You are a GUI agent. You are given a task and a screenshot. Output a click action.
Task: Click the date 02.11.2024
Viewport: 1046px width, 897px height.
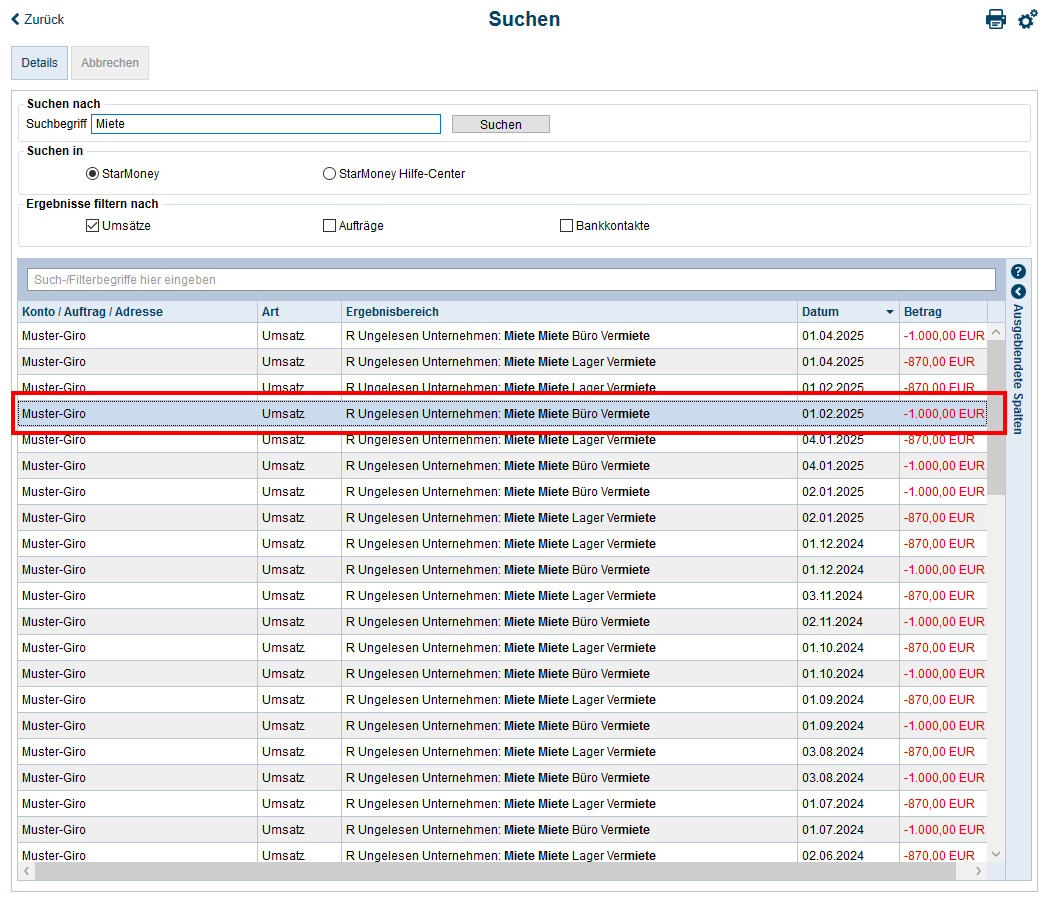[833, 622]
